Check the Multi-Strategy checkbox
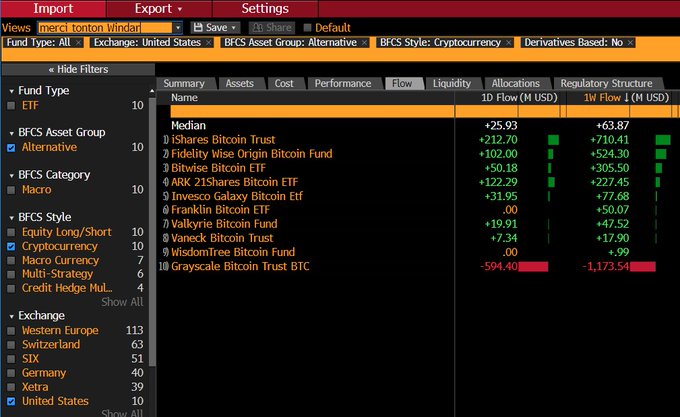The image size is (680, 417). [x=11, y=274]
